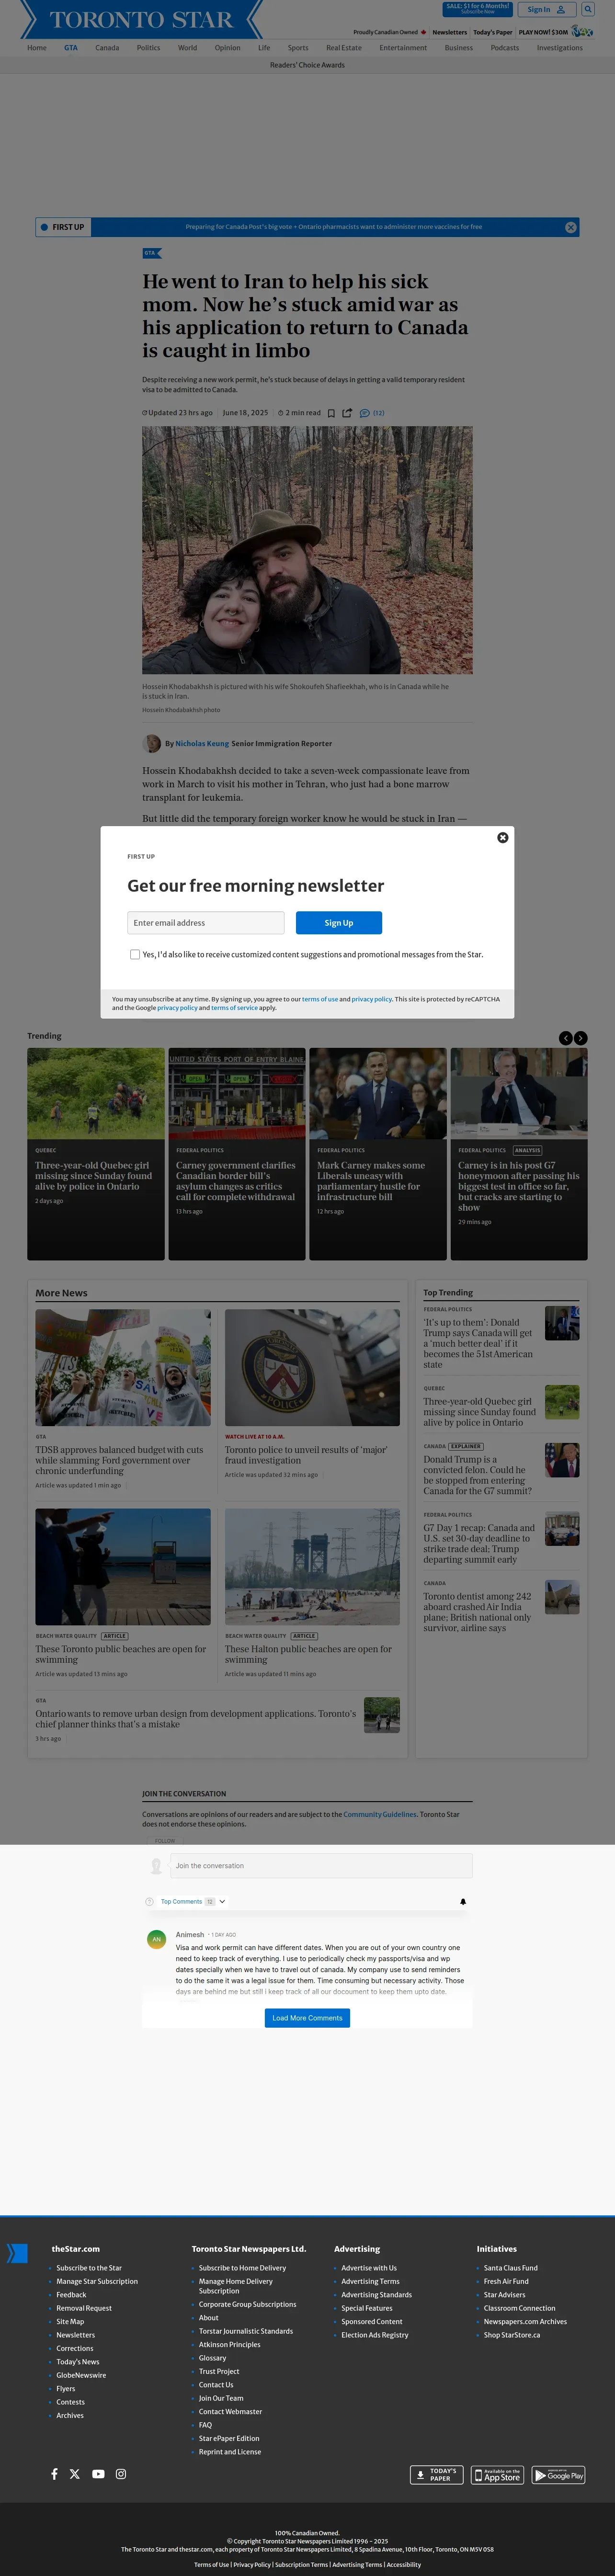Open the GTA navigation tab
Viewport: 615px width, 2576px height.
tap(71, 48)
